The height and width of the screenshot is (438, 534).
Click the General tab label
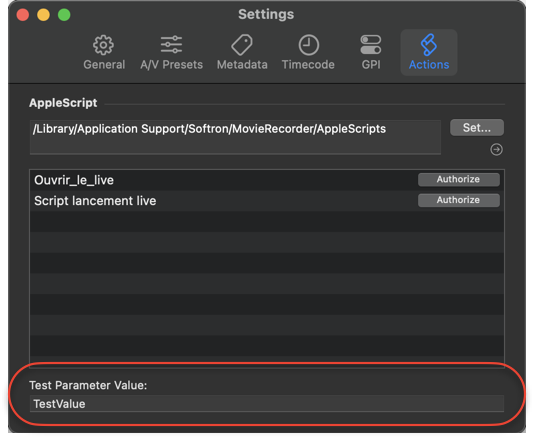(104, 65)
